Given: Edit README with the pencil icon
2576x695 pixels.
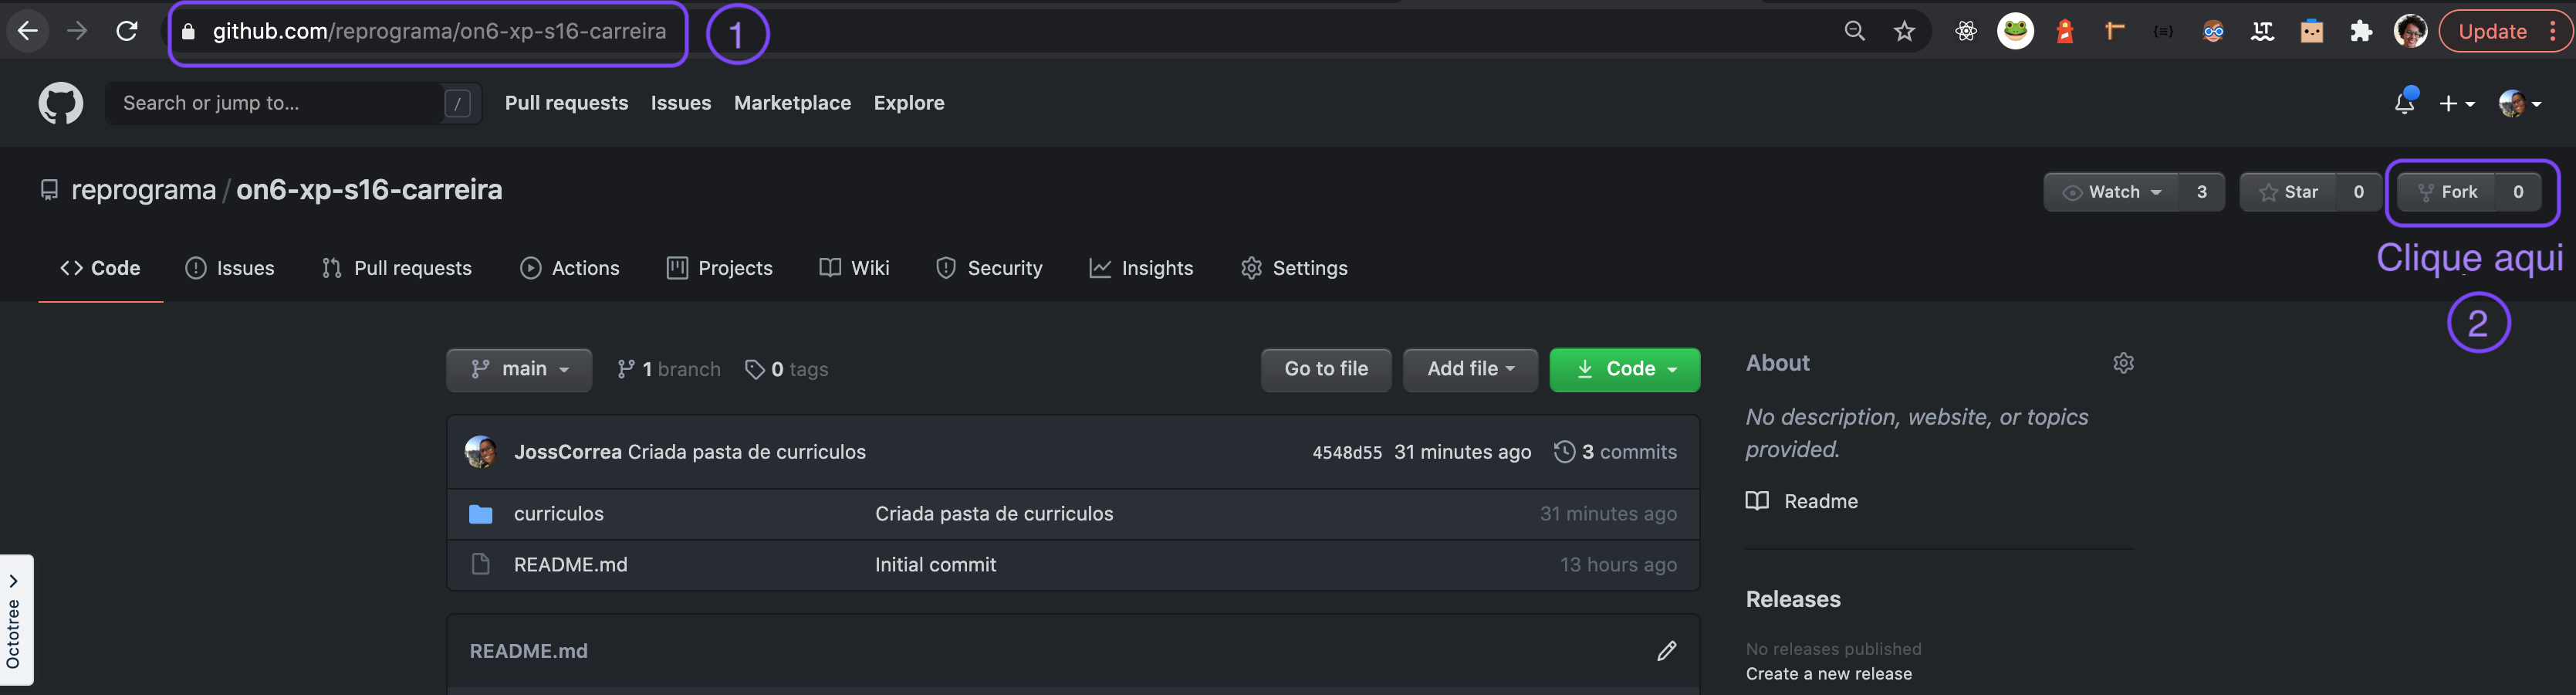Looking at the screenshot, I should tap(1666, 651).
